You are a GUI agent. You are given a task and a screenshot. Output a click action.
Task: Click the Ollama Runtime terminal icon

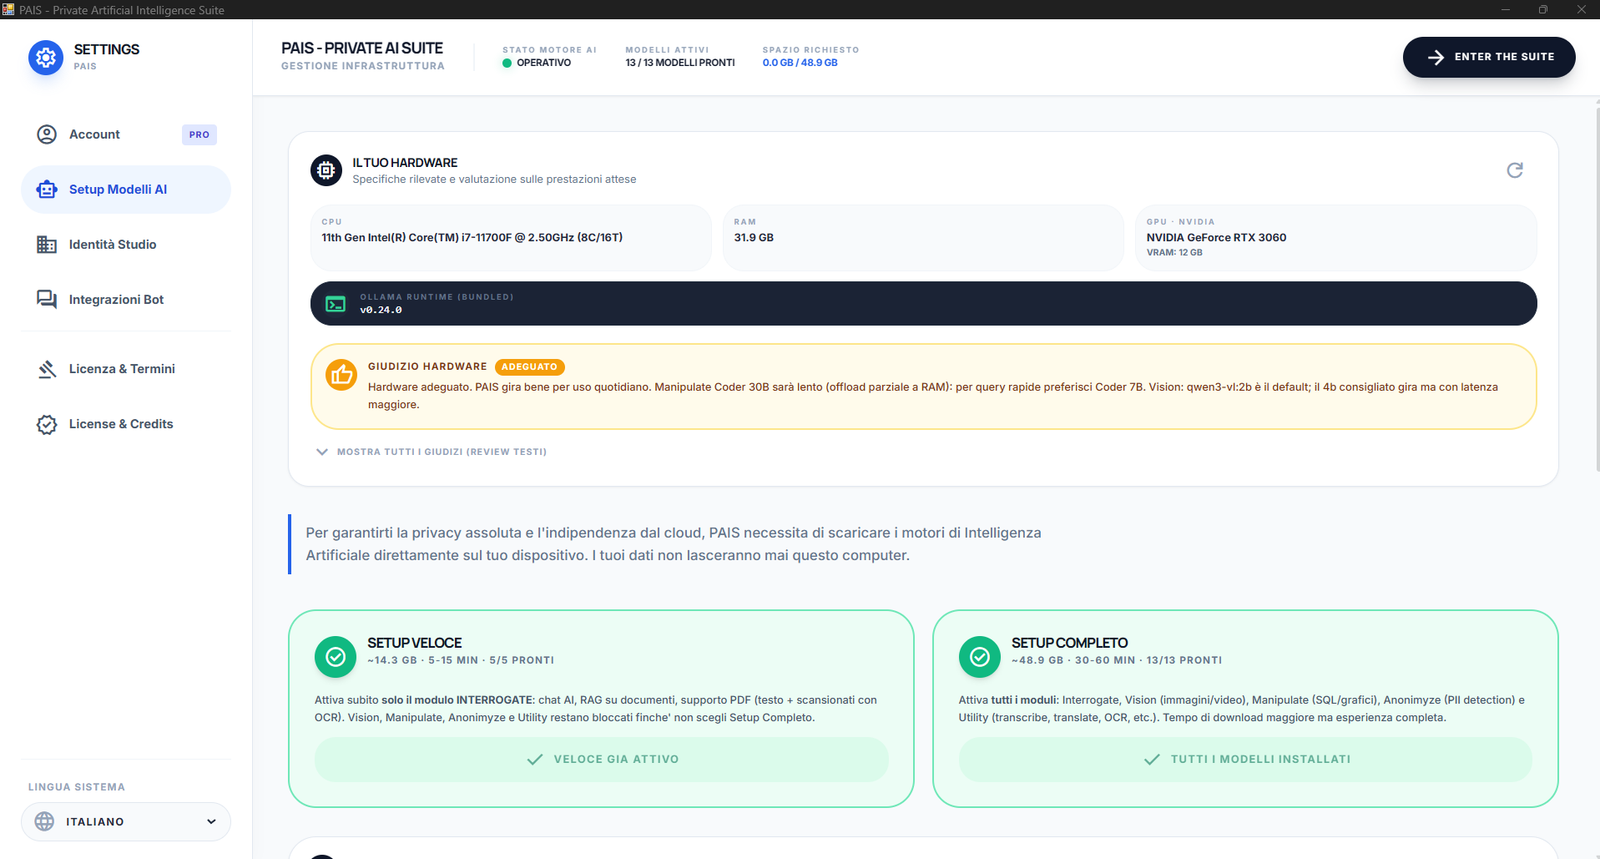click(x=336, y=304)
